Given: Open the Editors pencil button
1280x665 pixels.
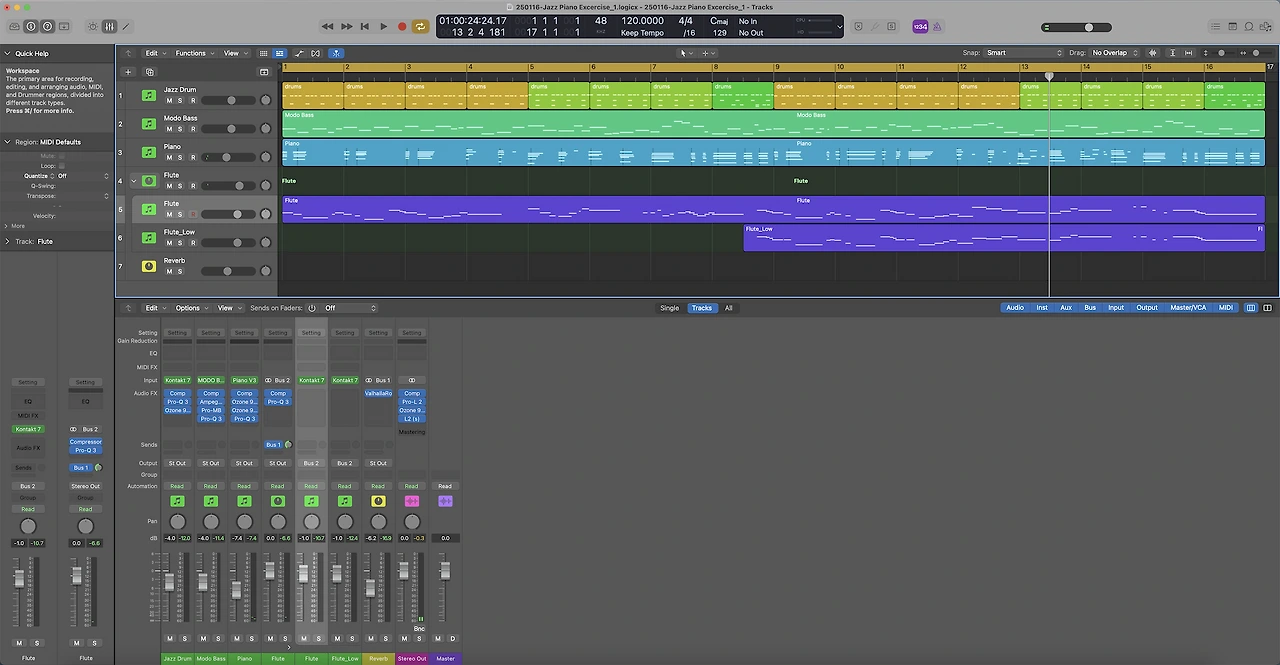Looking at the screenshot, I should (x=126, y=26).
